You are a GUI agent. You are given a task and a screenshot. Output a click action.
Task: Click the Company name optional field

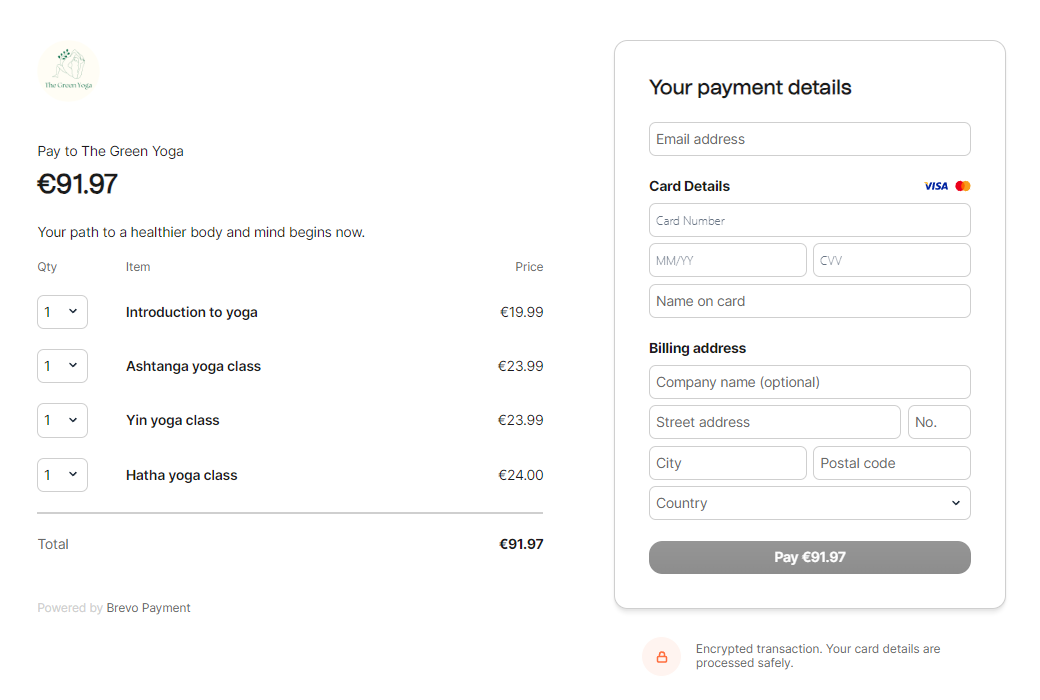coord(809,382)
